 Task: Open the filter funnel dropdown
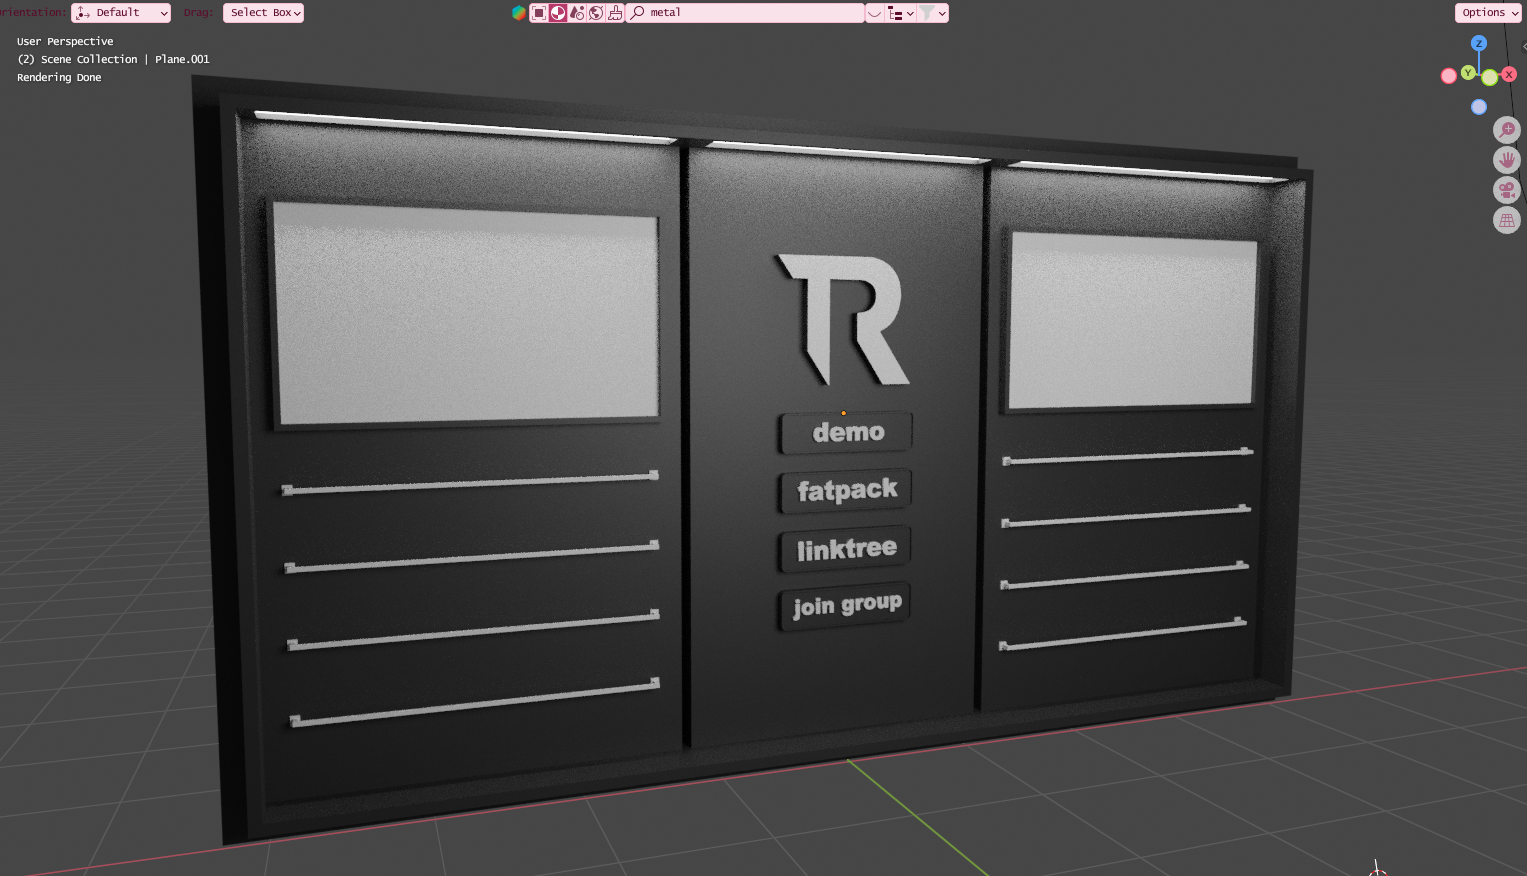pyautogui.click(x=932, y=13)
